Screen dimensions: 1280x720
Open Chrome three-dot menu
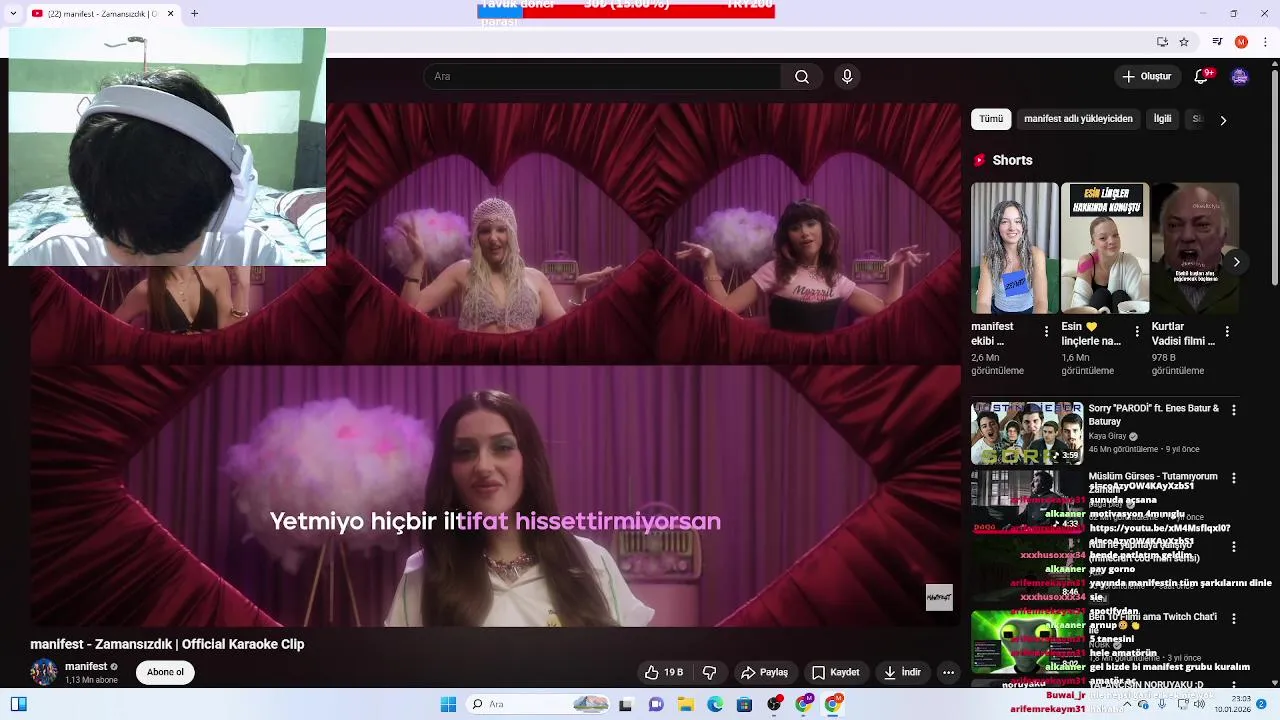(x=1266, y=42)
